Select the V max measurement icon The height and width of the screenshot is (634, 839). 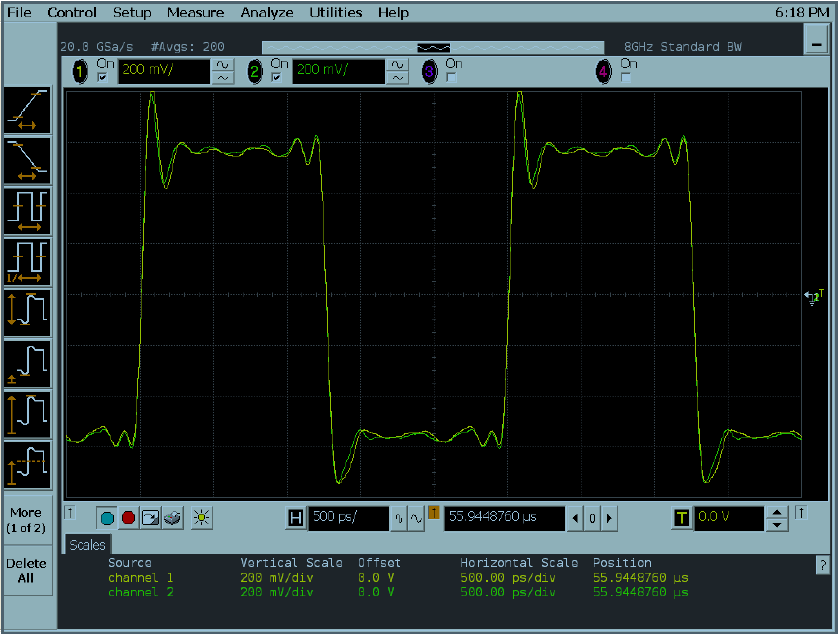27,415
